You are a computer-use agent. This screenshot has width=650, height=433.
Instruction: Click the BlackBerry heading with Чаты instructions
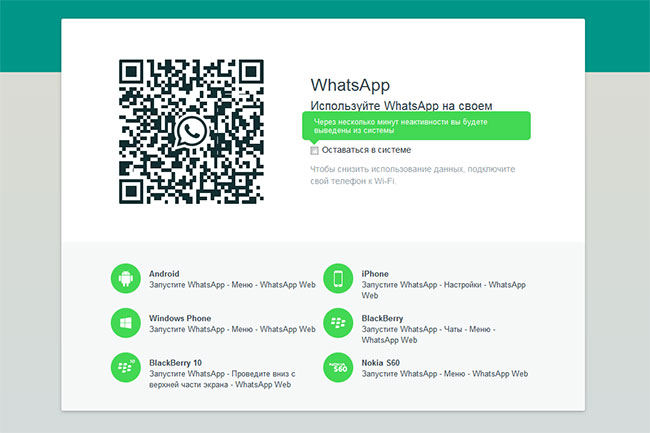point(382,318)
